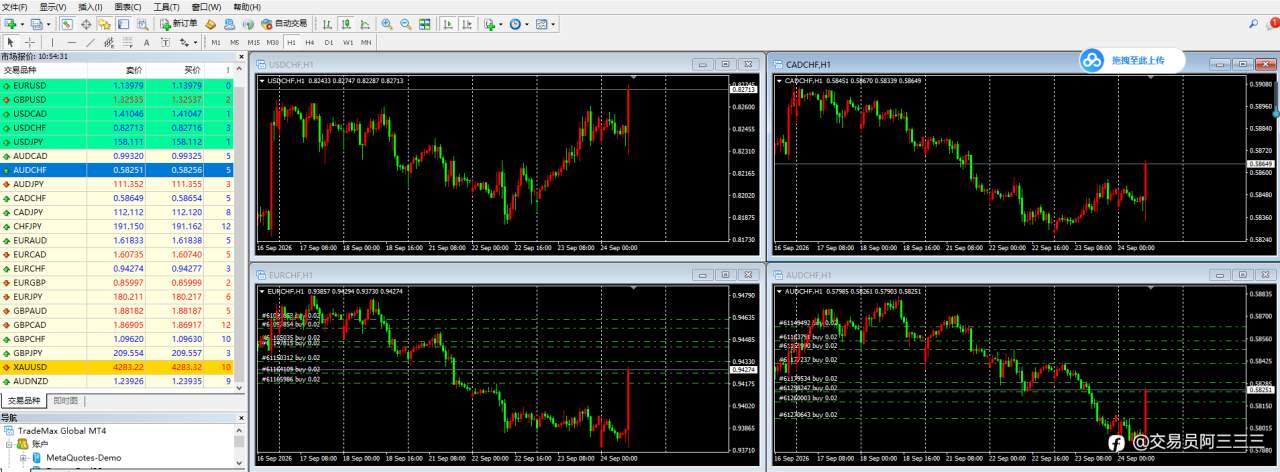Switch to M30 timeframe
The height and width of the screenshot is (472, 1280).
tap(273, 42)
